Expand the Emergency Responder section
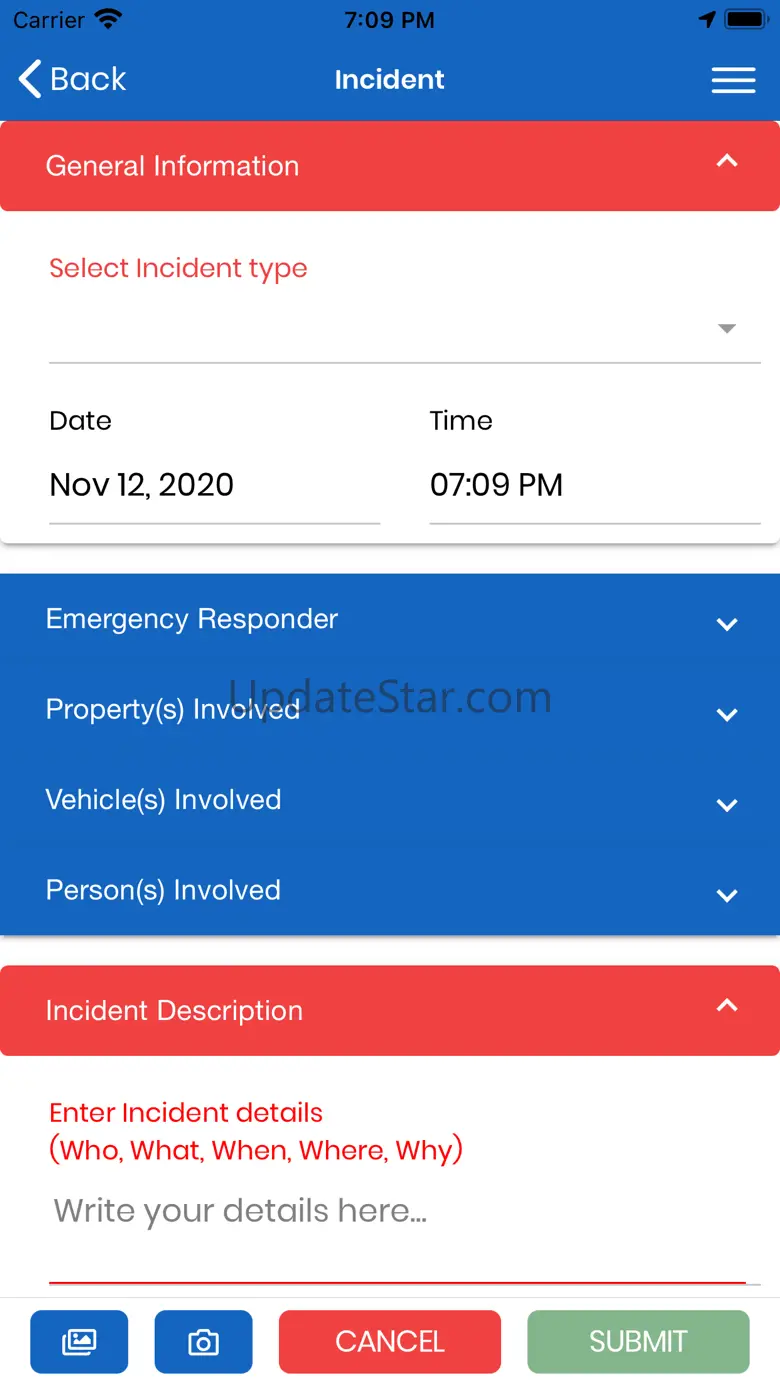780x1387 pixels. 727,624
